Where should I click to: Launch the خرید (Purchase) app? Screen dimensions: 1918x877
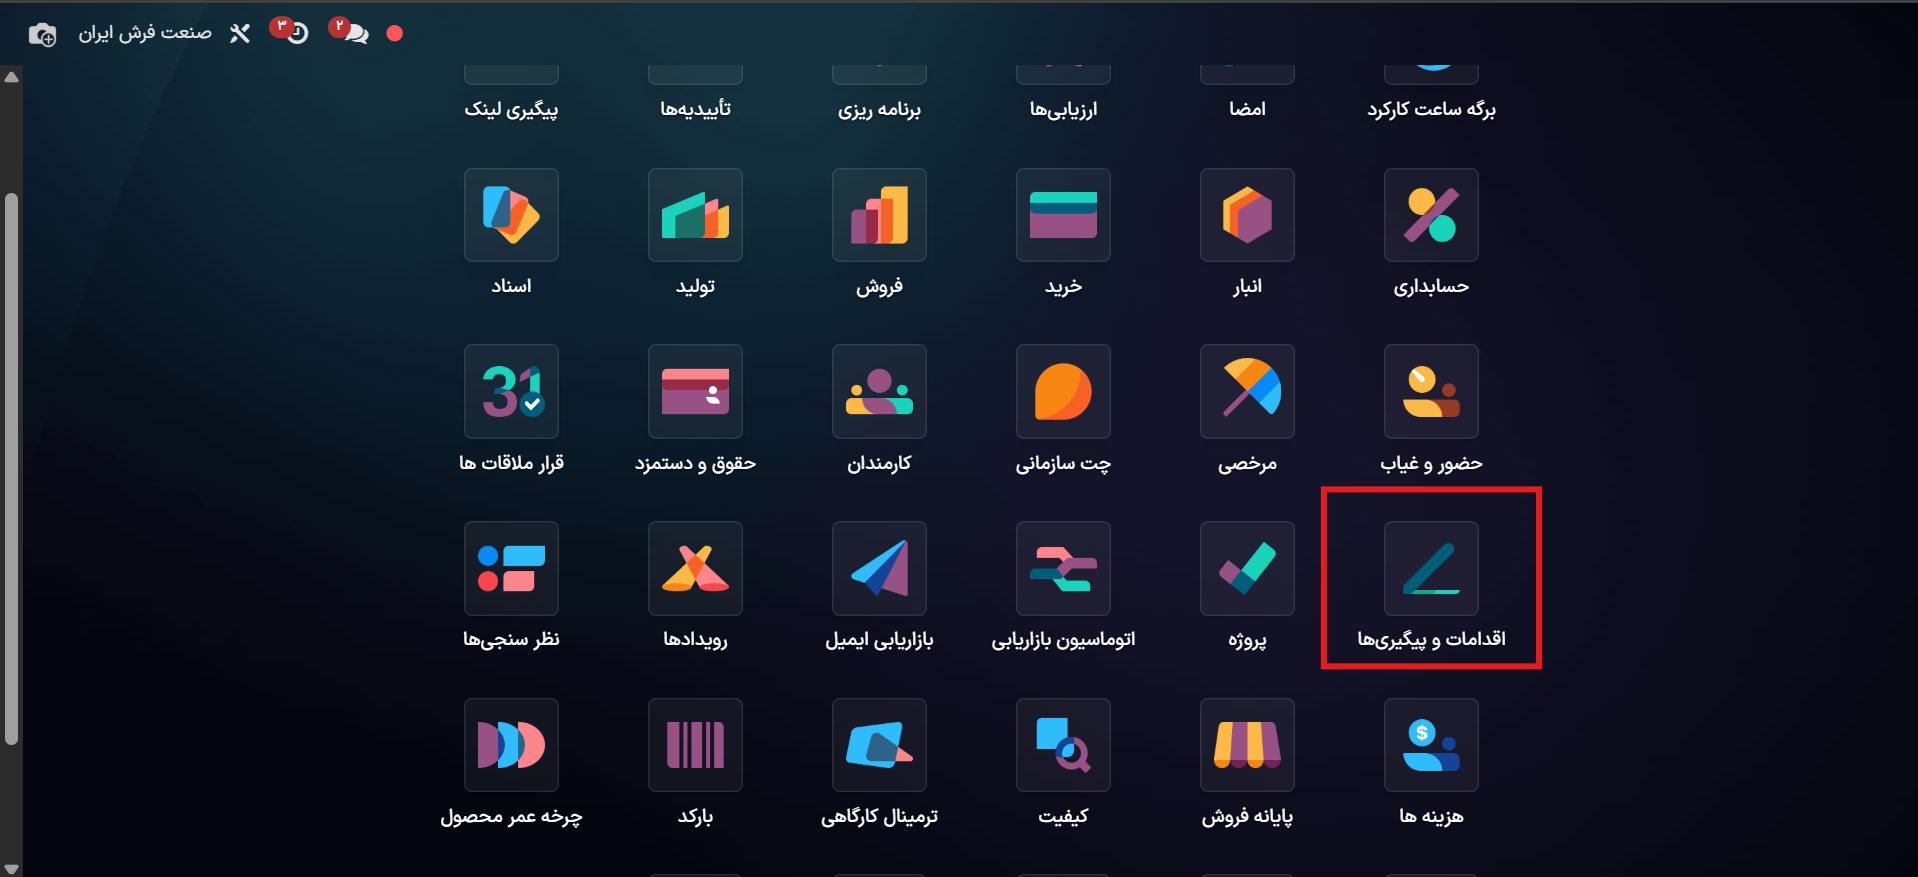[1063, 215]
